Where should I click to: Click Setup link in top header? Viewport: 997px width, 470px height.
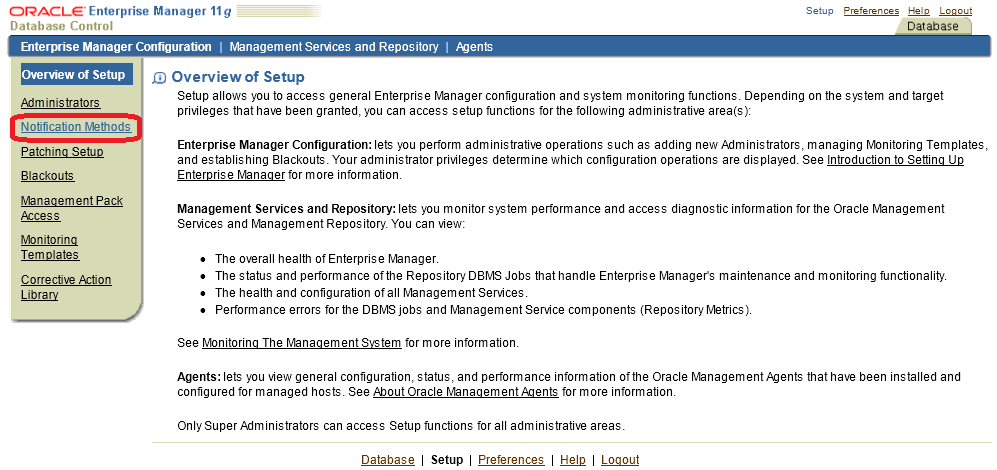820,11
